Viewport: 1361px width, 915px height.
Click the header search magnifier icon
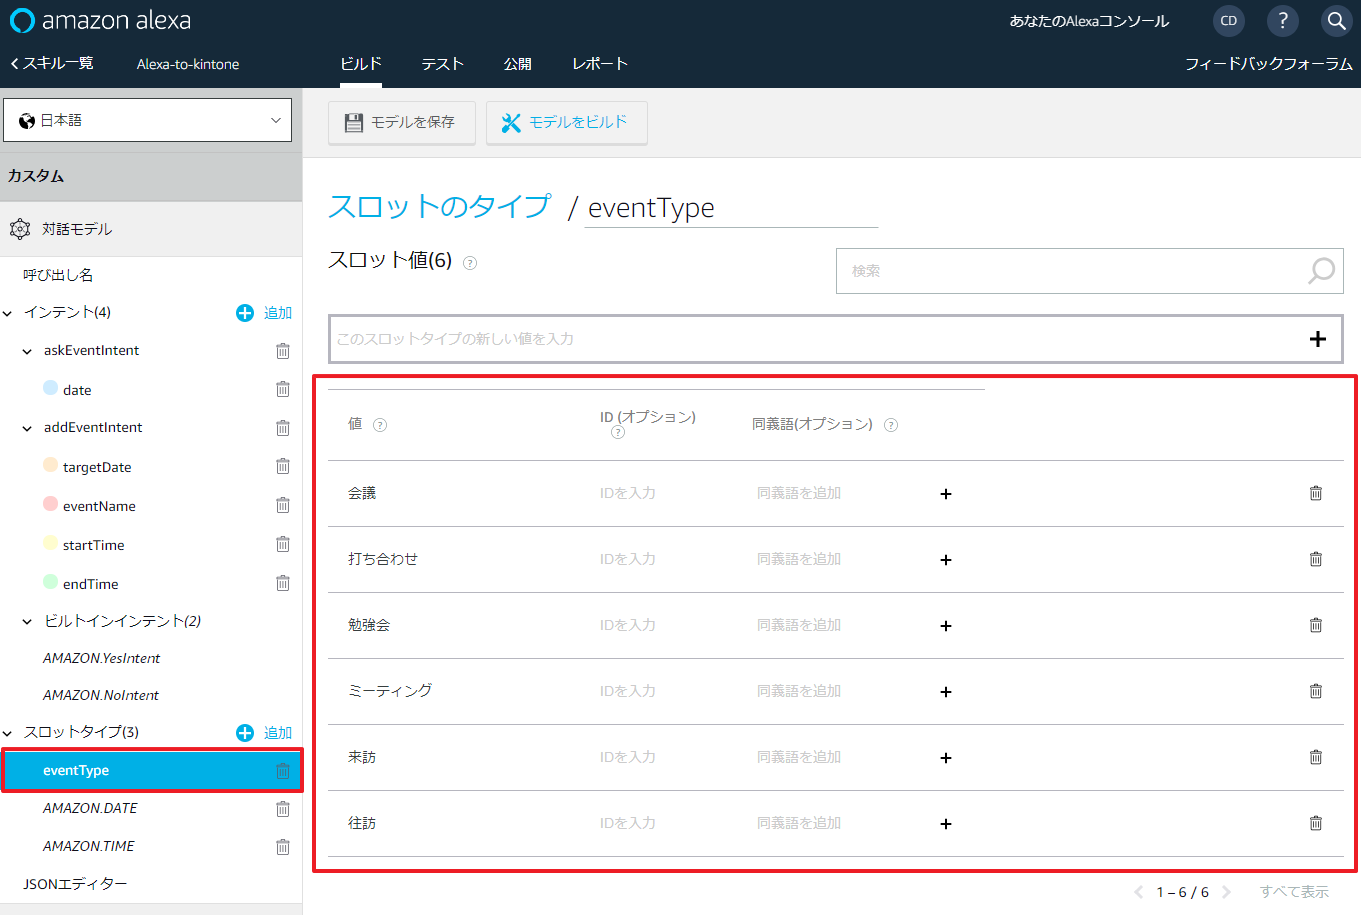(x=1337, y=20)
